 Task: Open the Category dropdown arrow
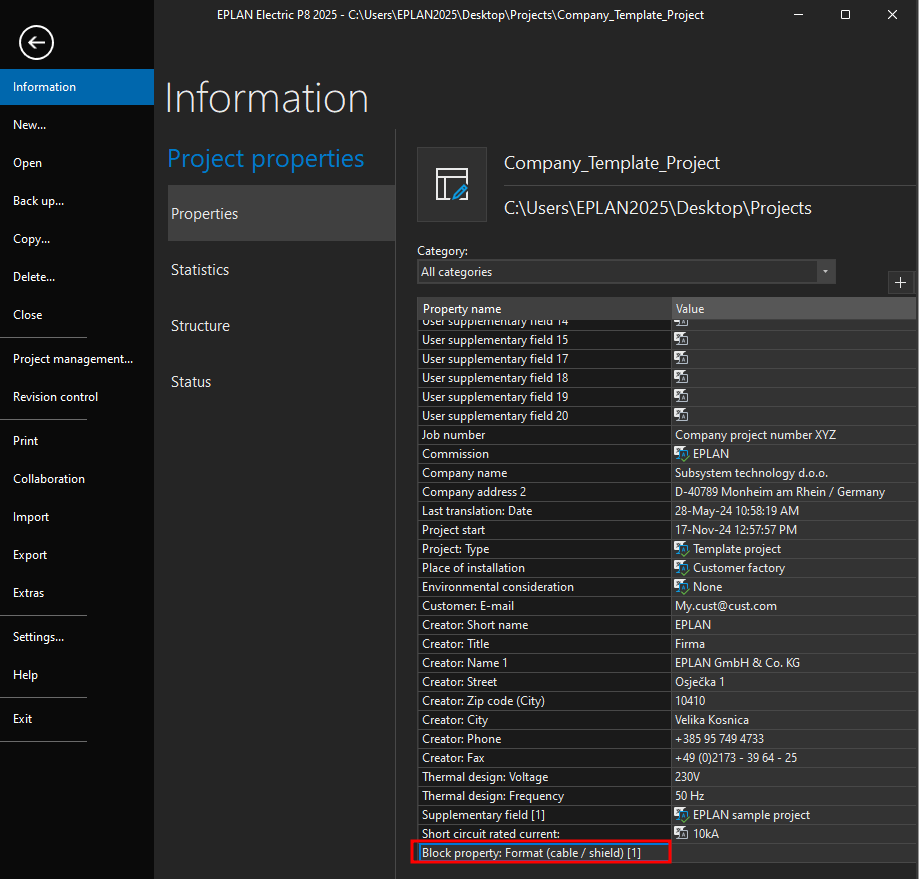825,272
